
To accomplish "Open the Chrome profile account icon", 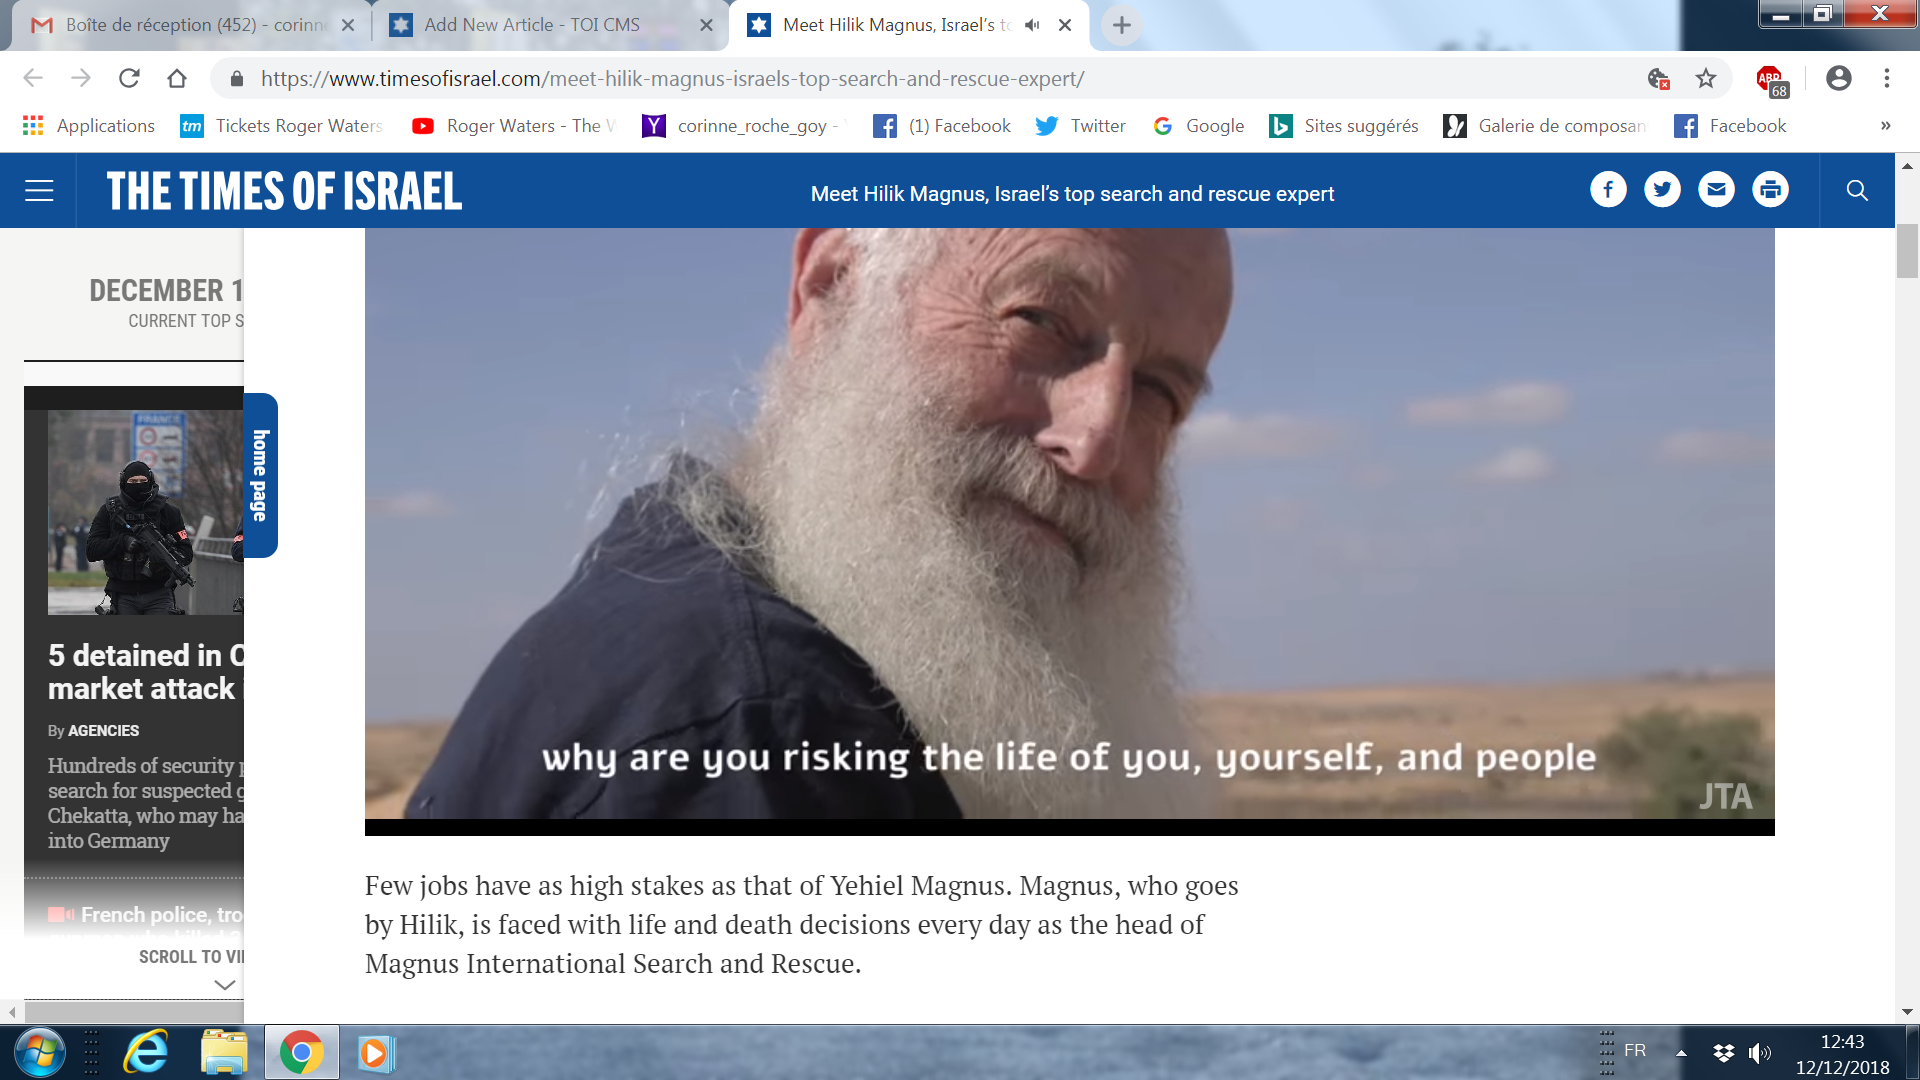I will coord(1838,78).
